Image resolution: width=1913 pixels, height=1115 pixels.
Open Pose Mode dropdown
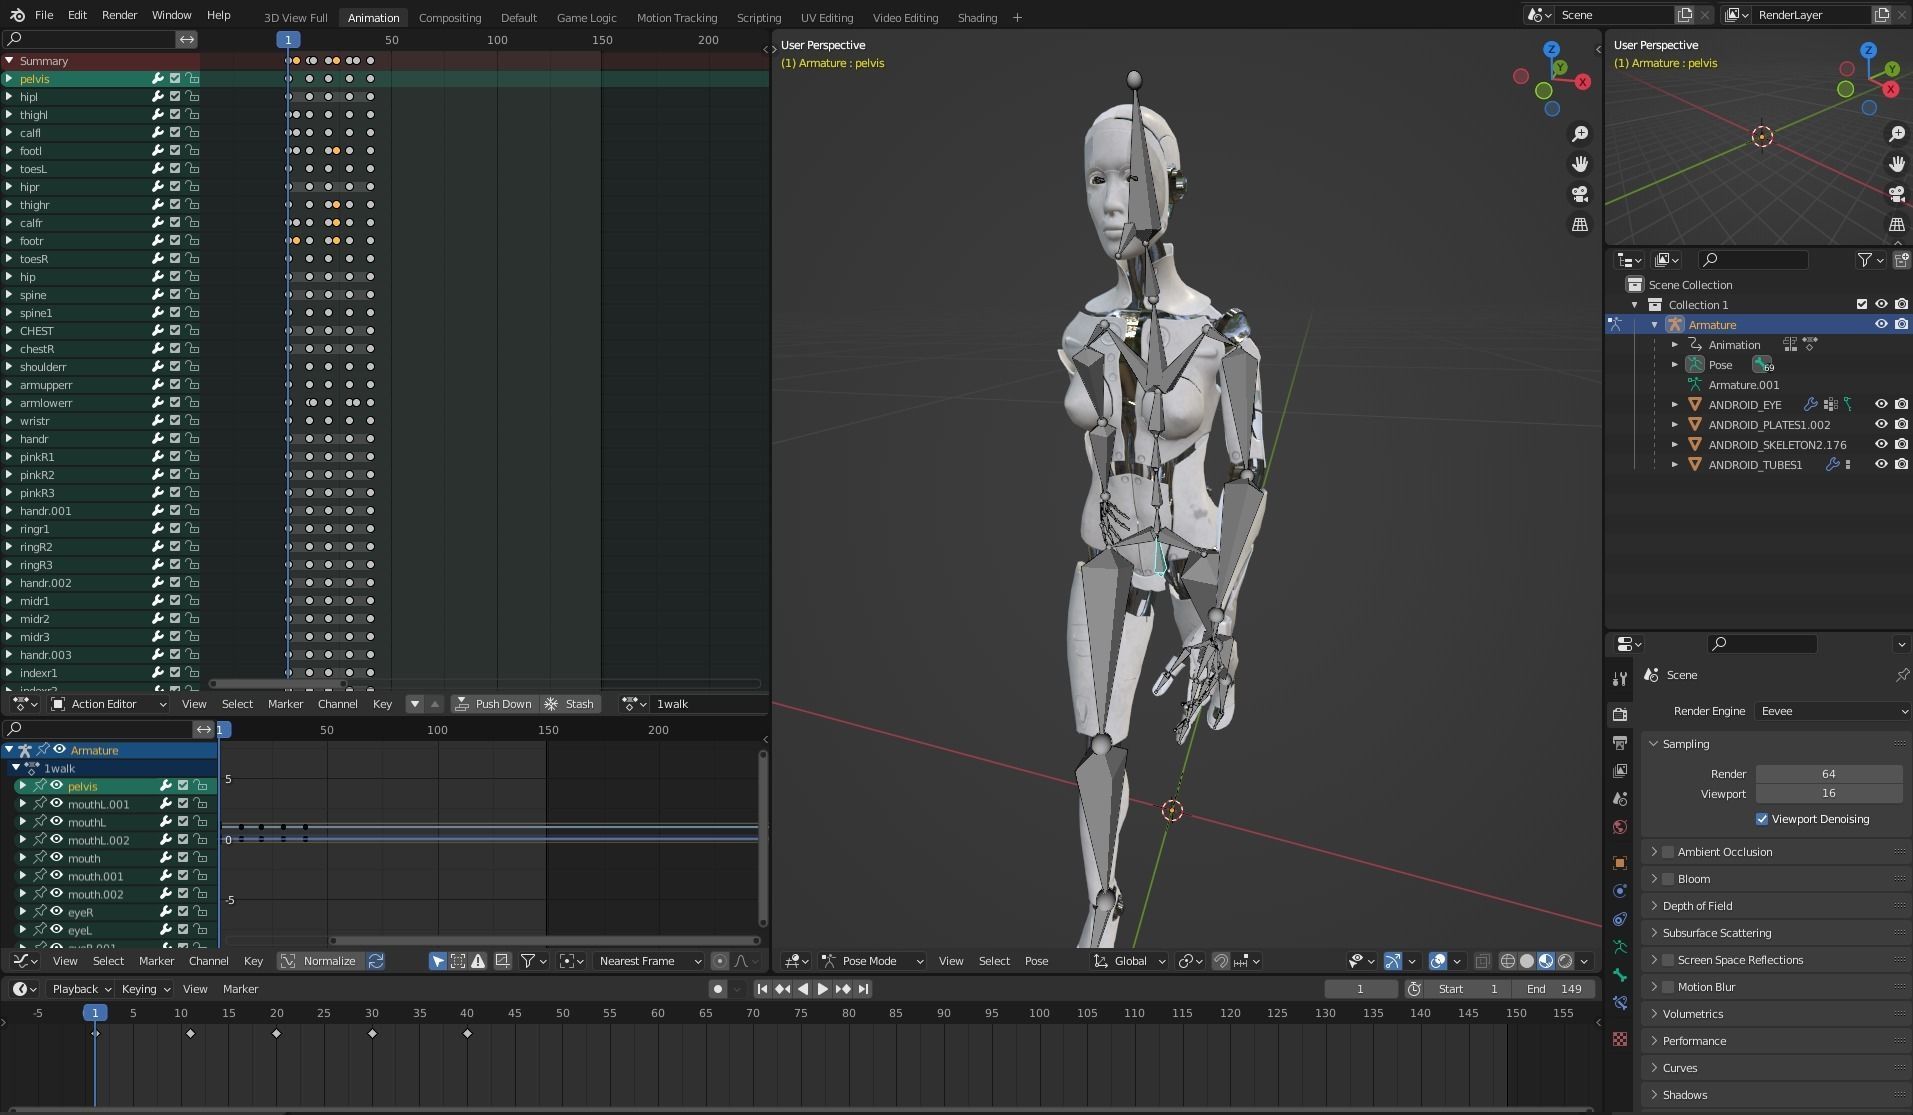[872, 961]
